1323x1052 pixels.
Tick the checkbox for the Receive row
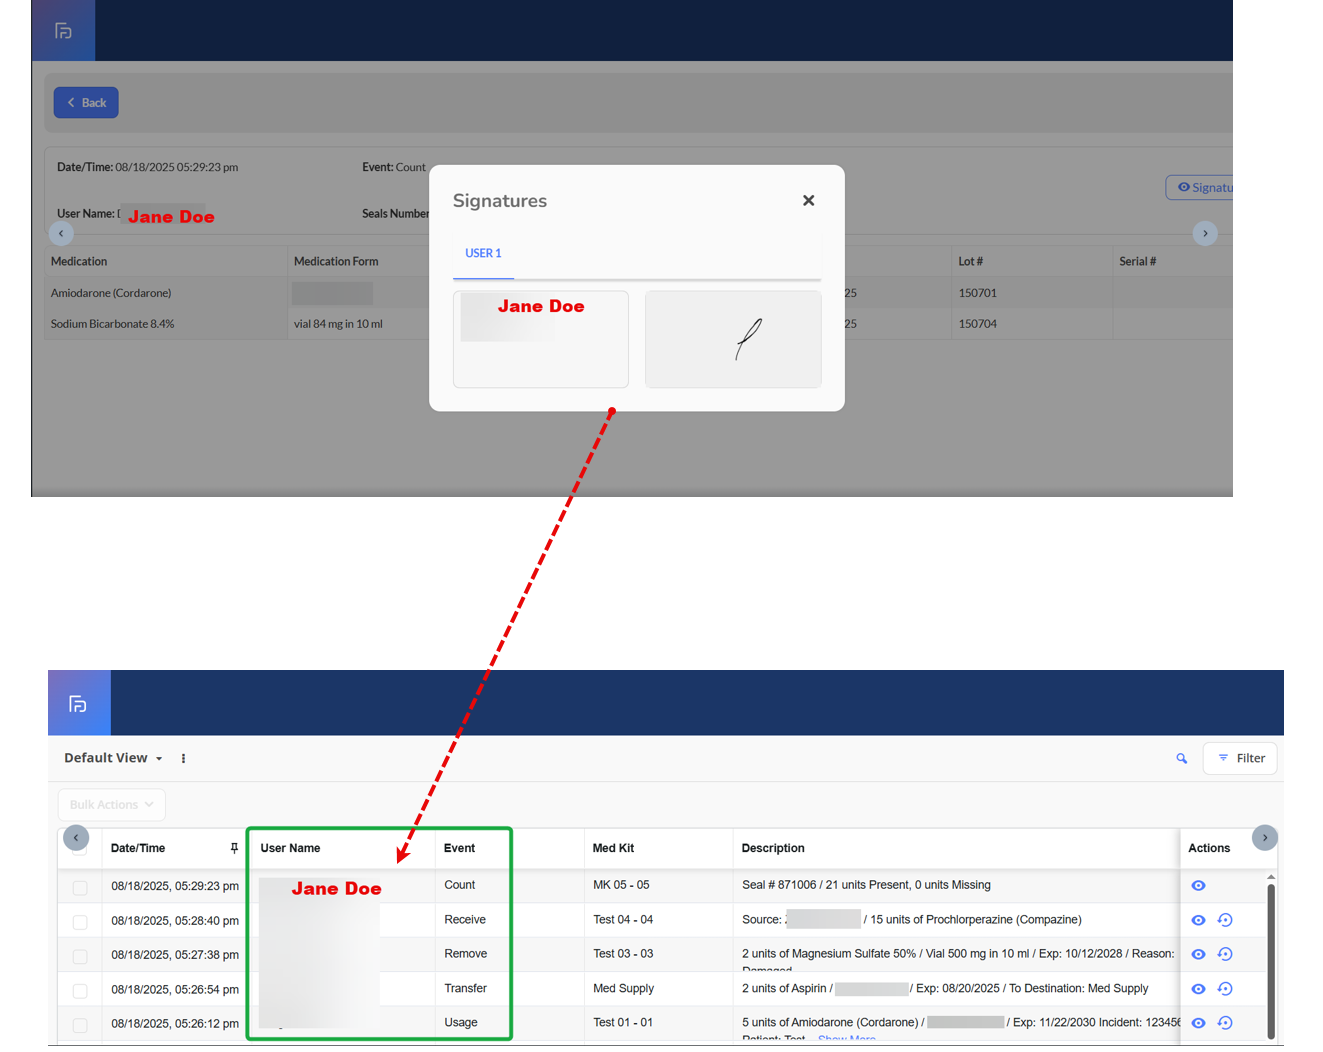pos(80,922)
